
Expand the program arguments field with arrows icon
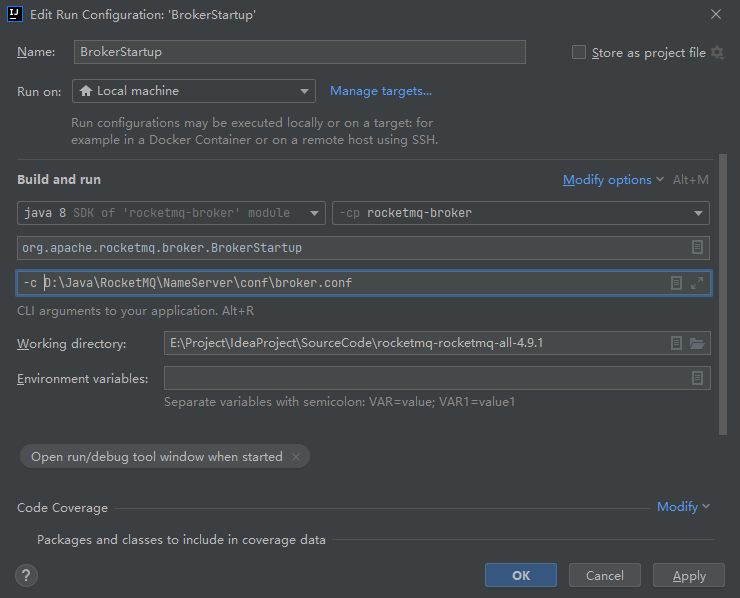pyautogui.click(x=697, y=283)
